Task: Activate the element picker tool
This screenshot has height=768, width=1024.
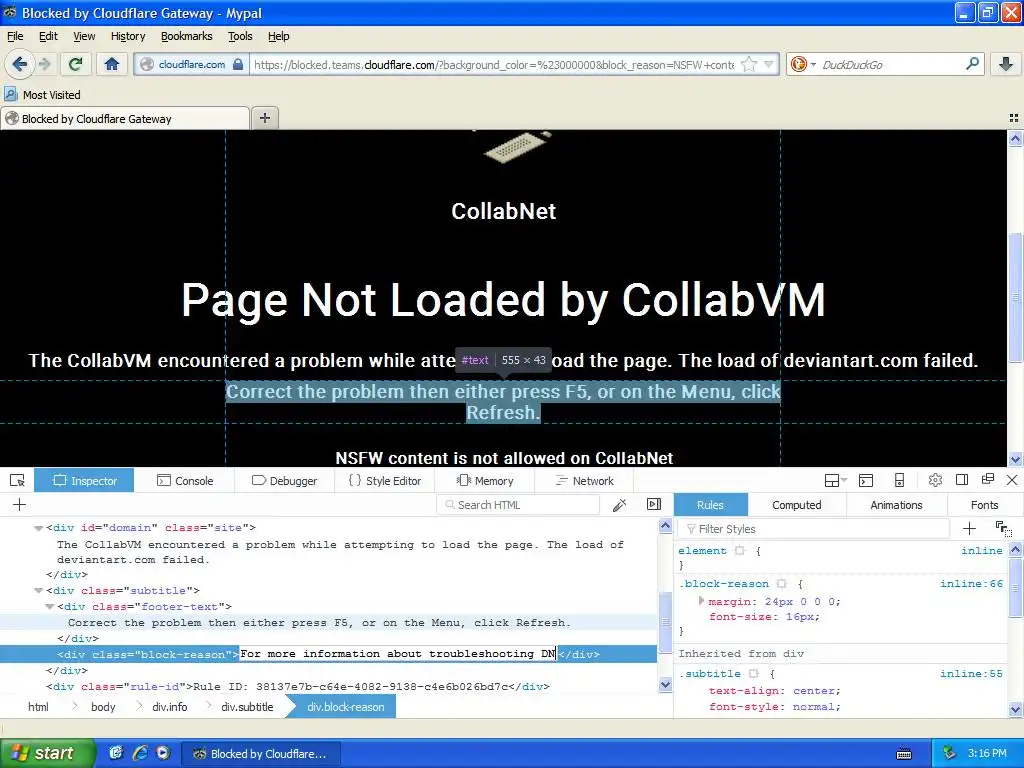Action: tap(18, 481)
